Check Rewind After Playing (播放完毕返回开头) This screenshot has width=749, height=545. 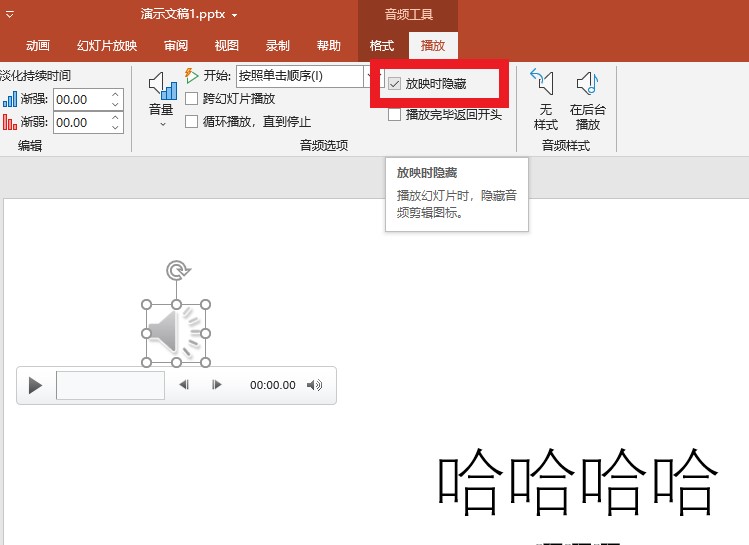394,115
